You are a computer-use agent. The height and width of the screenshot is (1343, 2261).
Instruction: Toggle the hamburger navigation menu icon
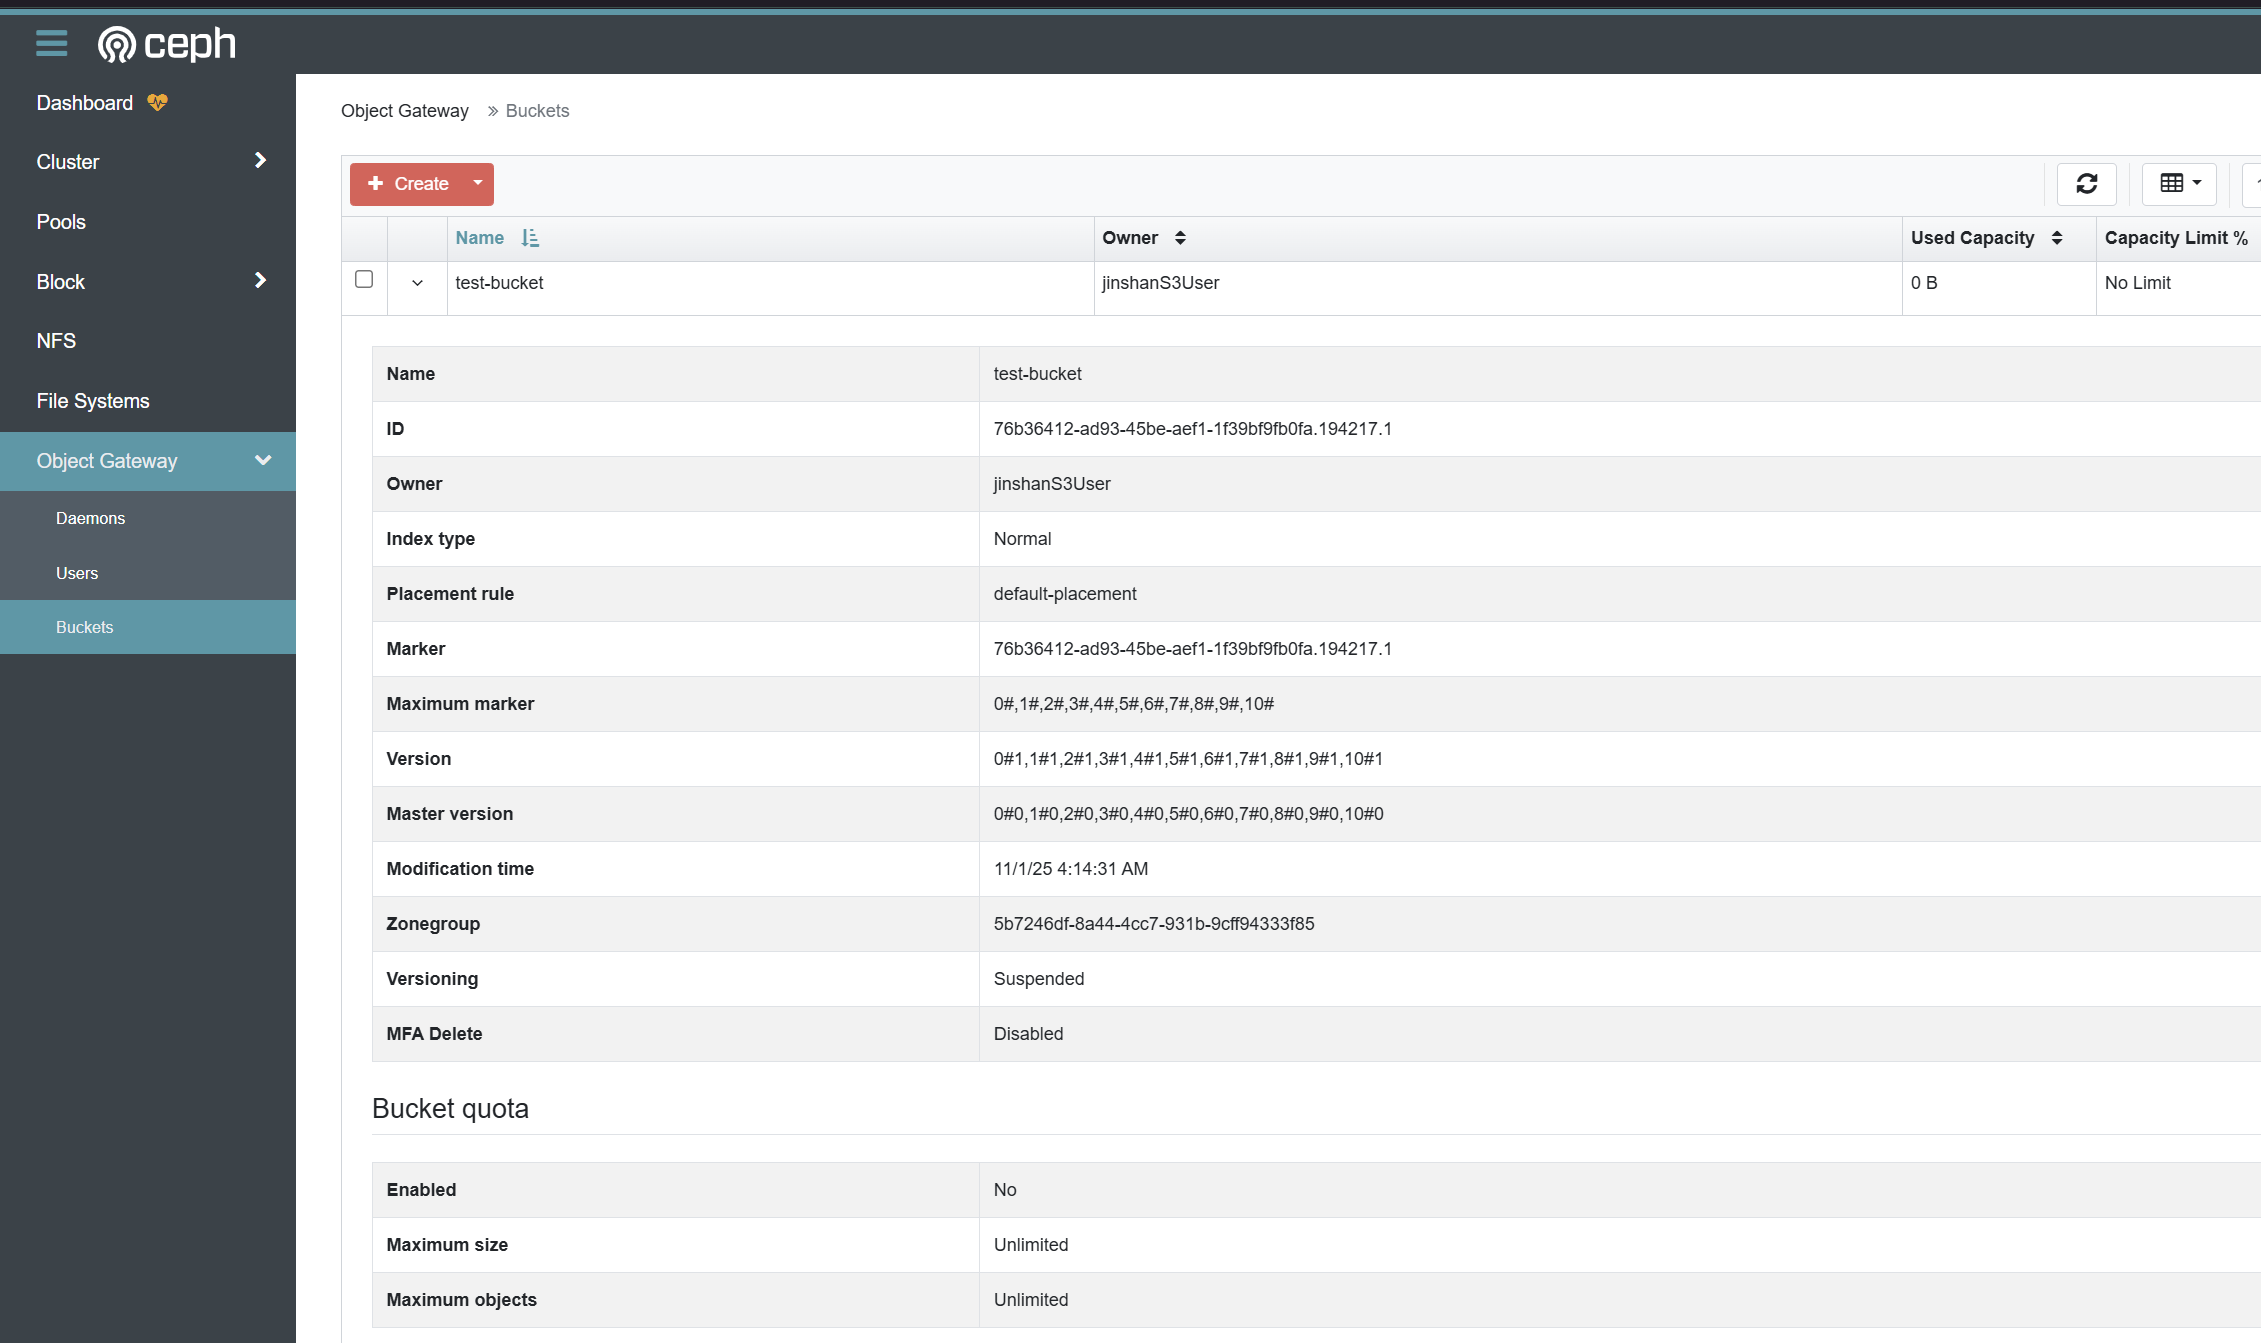[51, 43]
